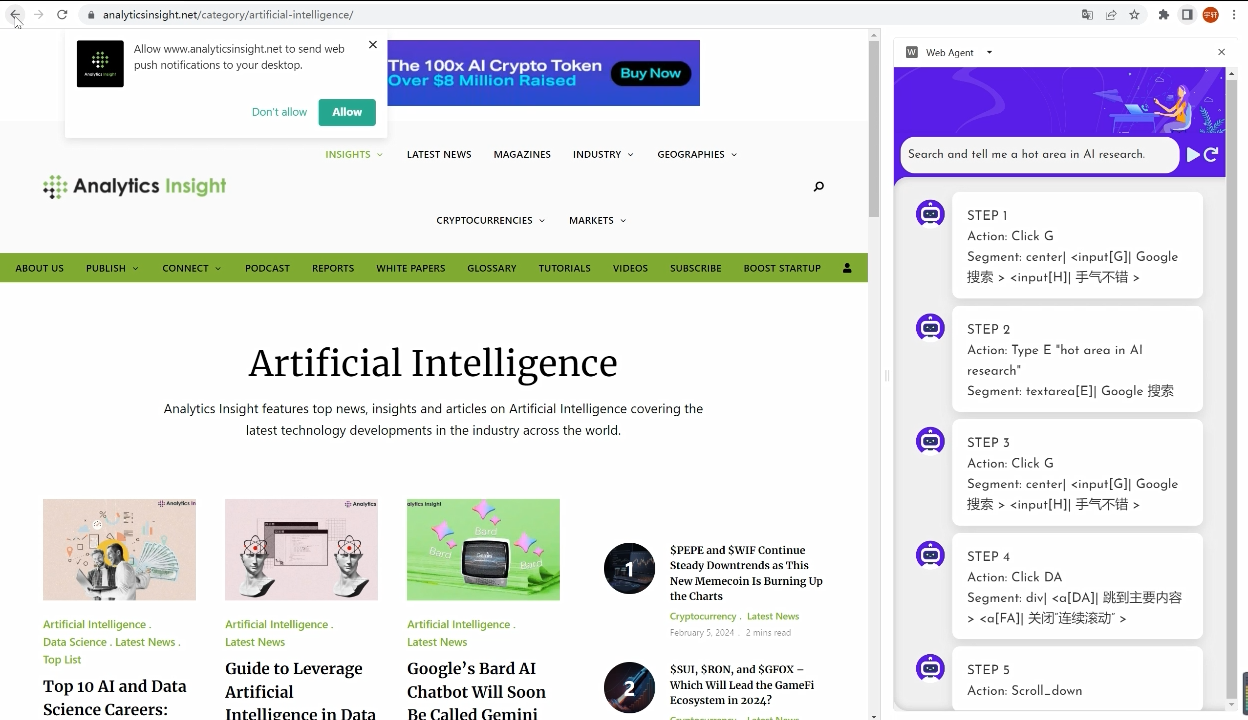Open the $PEPE and $WIF memecoin article
Screen dimensions: 1248x720
coord(746,573)
